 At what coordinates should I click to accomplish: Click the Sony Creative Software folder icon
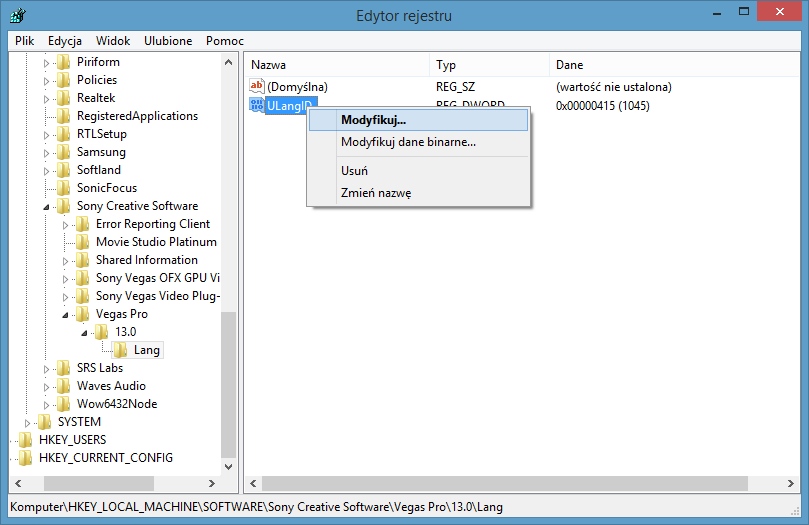[64, 206]
